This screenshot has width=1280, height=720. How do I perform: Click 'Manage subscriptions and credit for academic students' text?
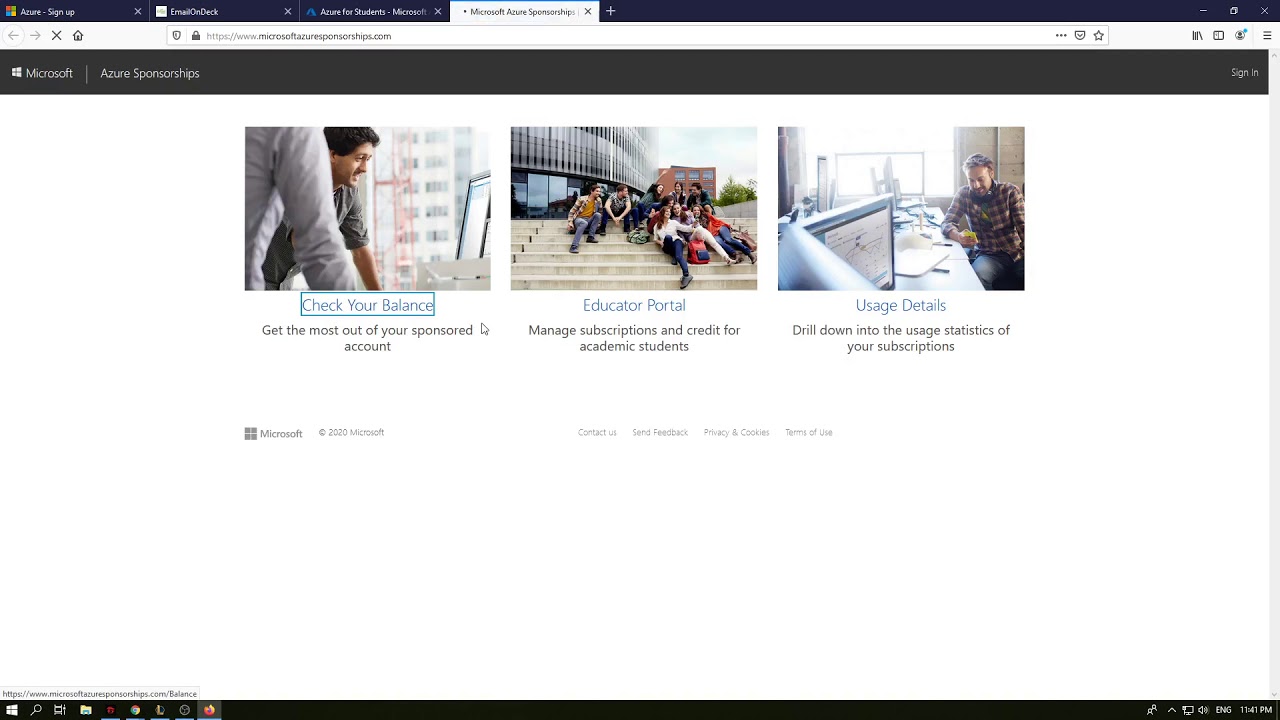click(x=634, y=338)
